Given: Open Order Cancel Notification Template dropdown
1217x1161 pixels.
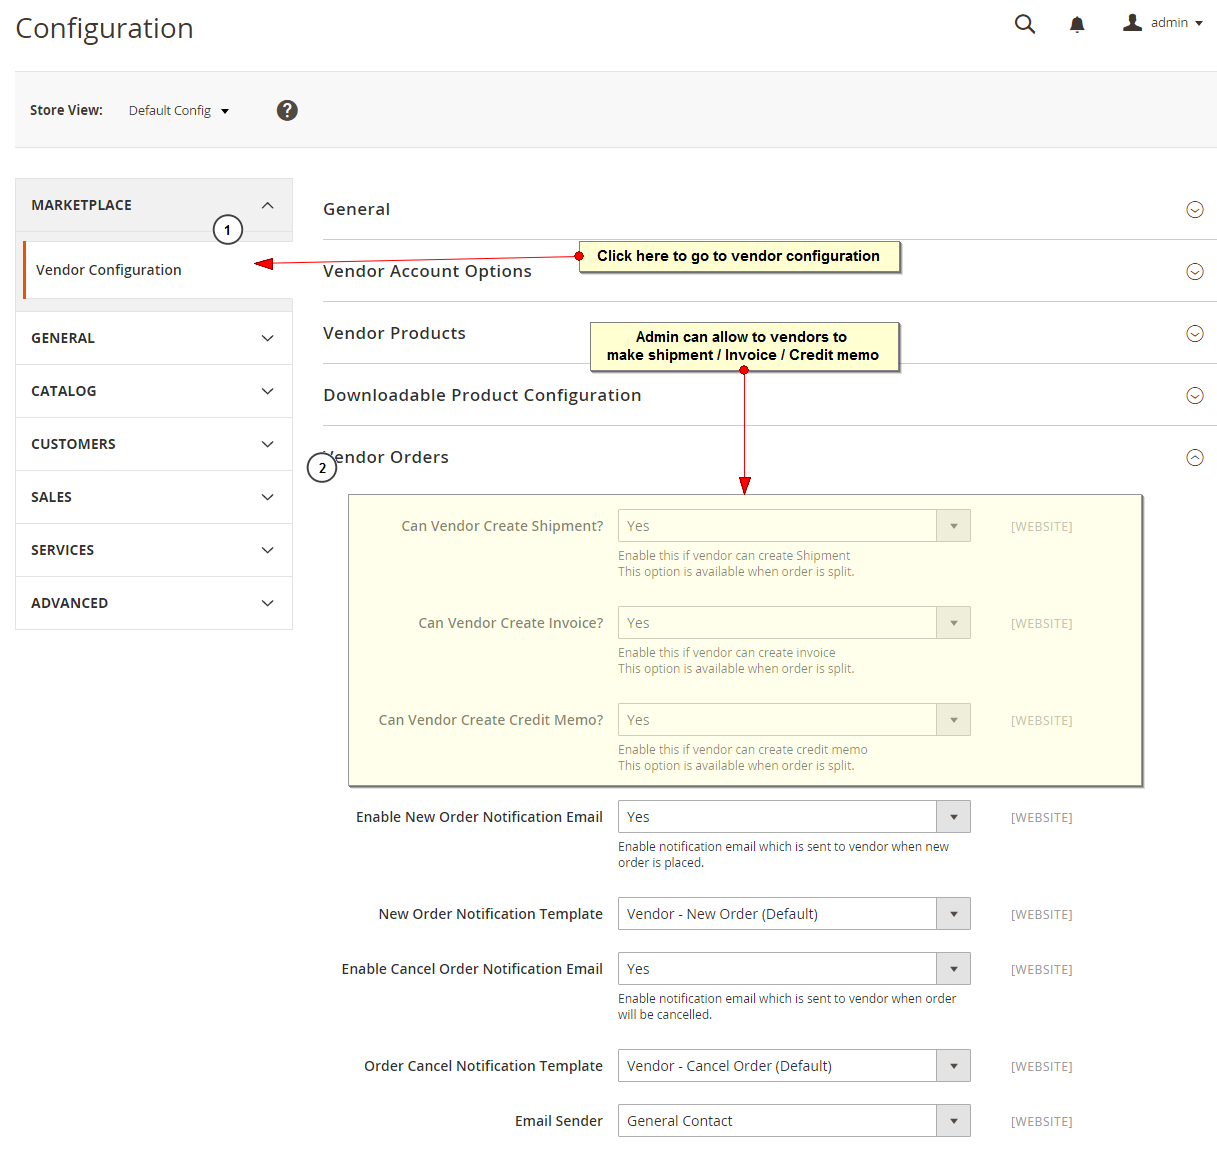Looking at the screenshot, I should [793, 1066].
